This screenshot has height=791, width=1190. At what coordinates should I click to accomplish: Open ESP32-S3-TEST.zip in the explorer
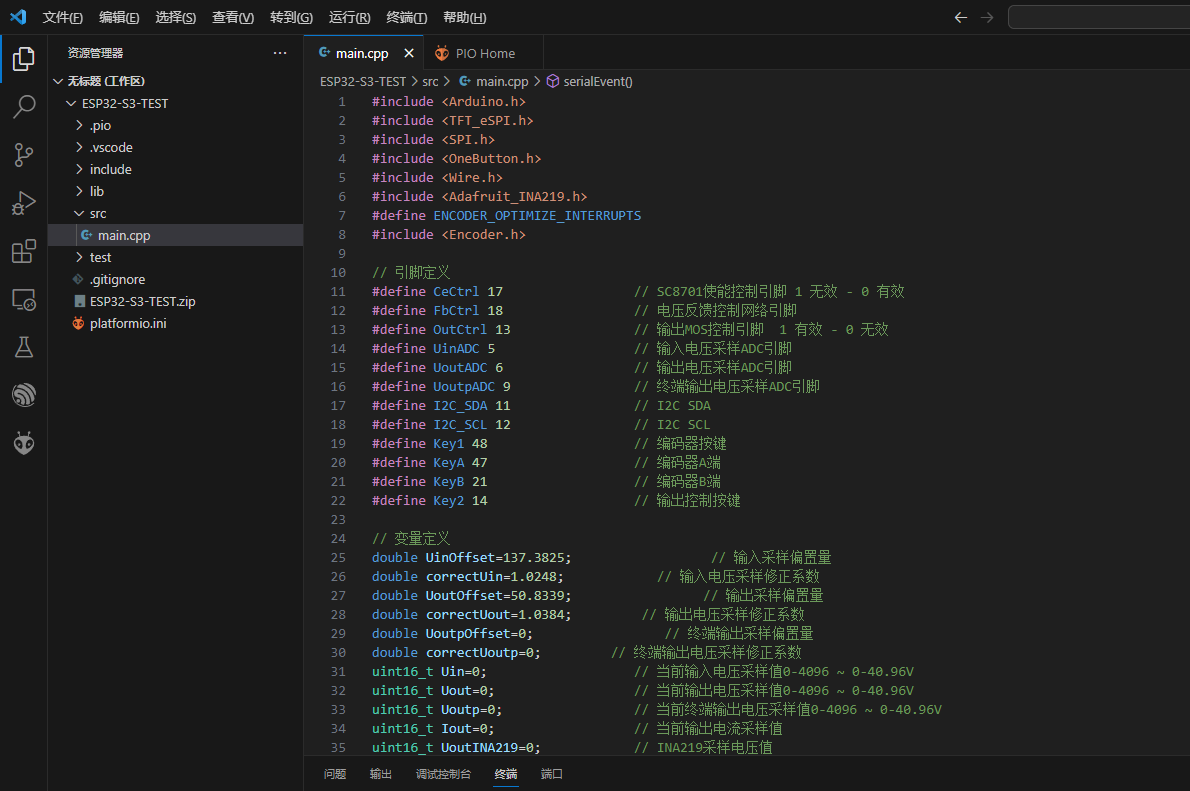click(175, 301)
